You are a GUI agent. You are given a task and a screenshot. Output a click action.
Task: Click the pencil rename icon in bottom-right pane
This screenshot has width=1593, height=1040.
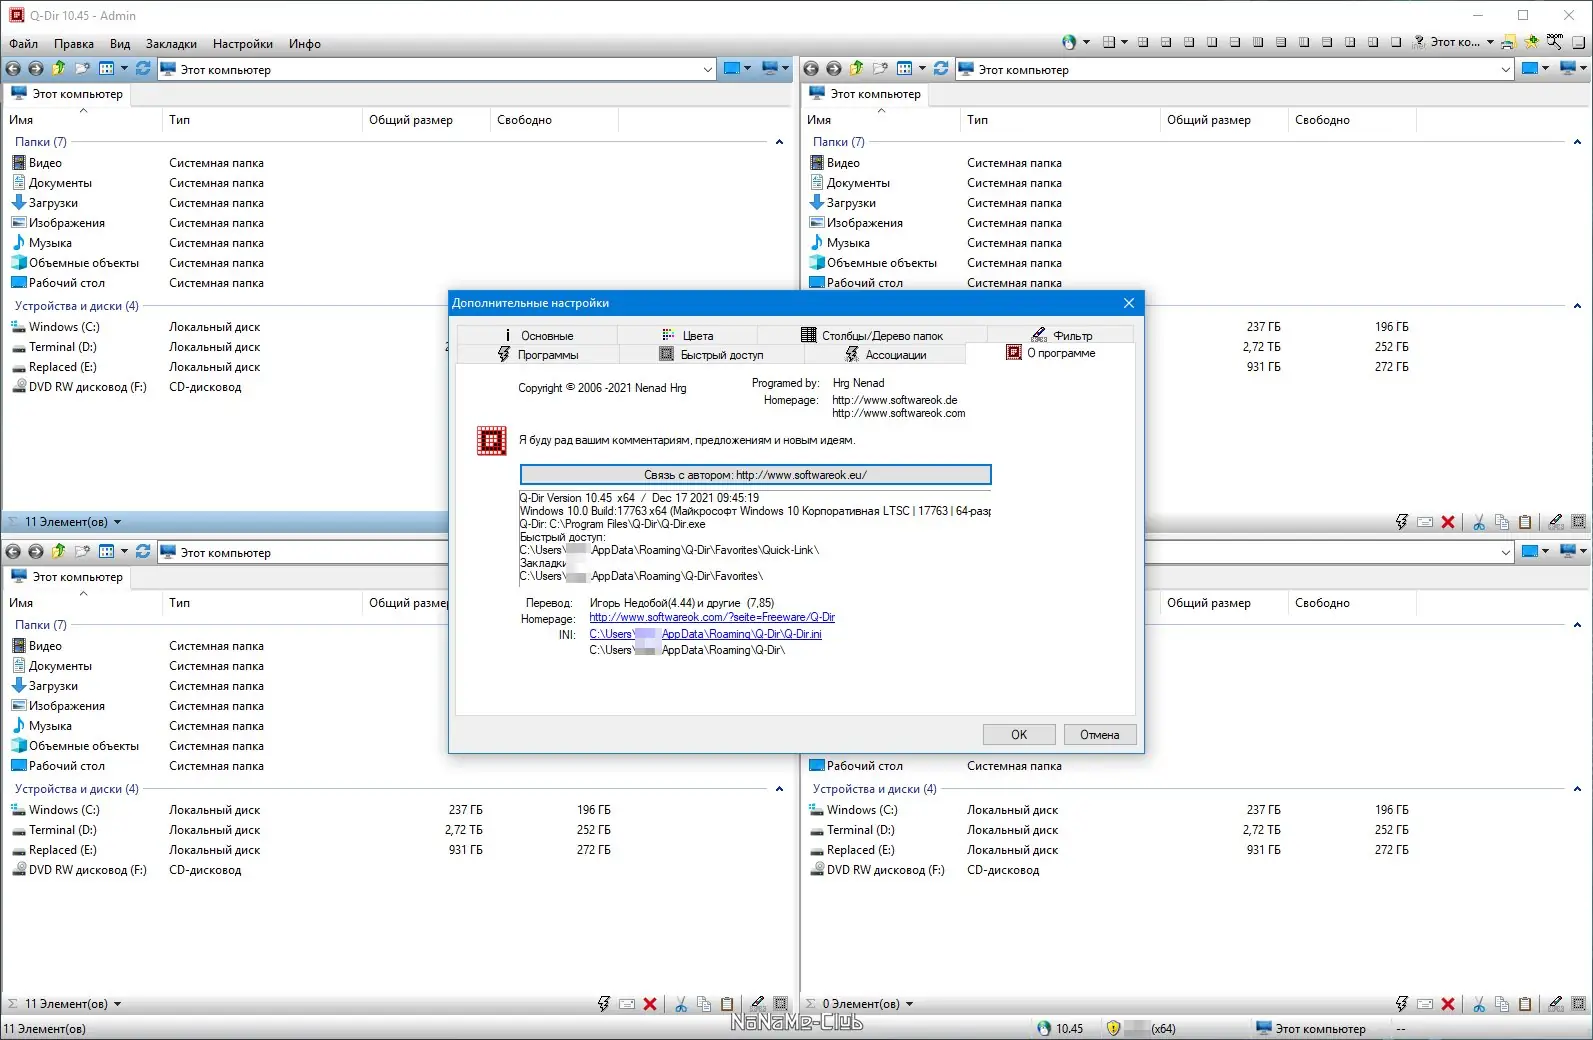tap(1555, 1004)
